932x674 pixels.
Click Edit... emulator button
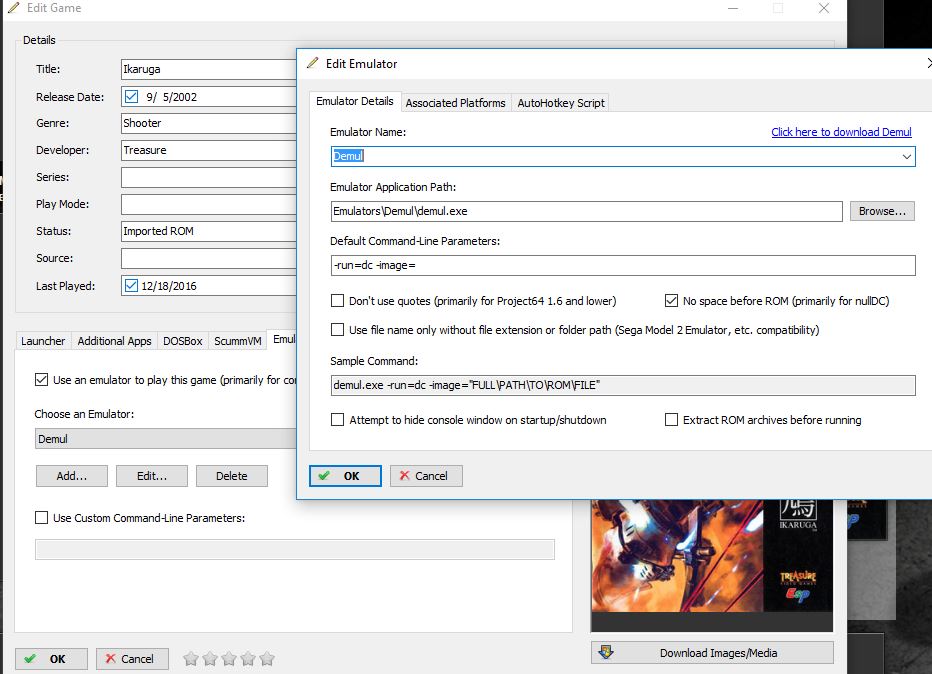pyautogui.click(x=152, y=475)
